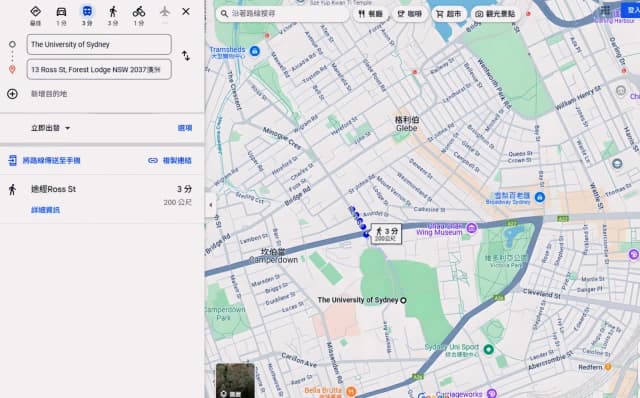Viewport: 640px width, 398px height.
Task: Edit the University of Sydney origin field
Action: pyautogui.click(x=99, y=44)
